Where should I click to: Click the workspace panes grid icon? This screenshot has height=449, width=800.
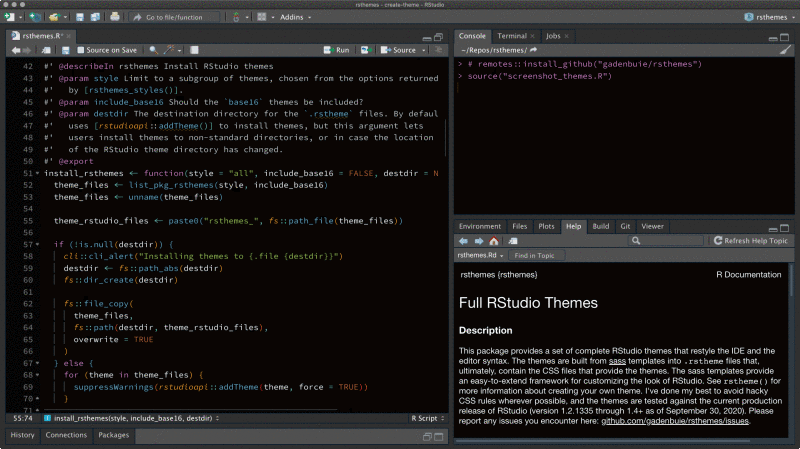(x=262, y=17)
